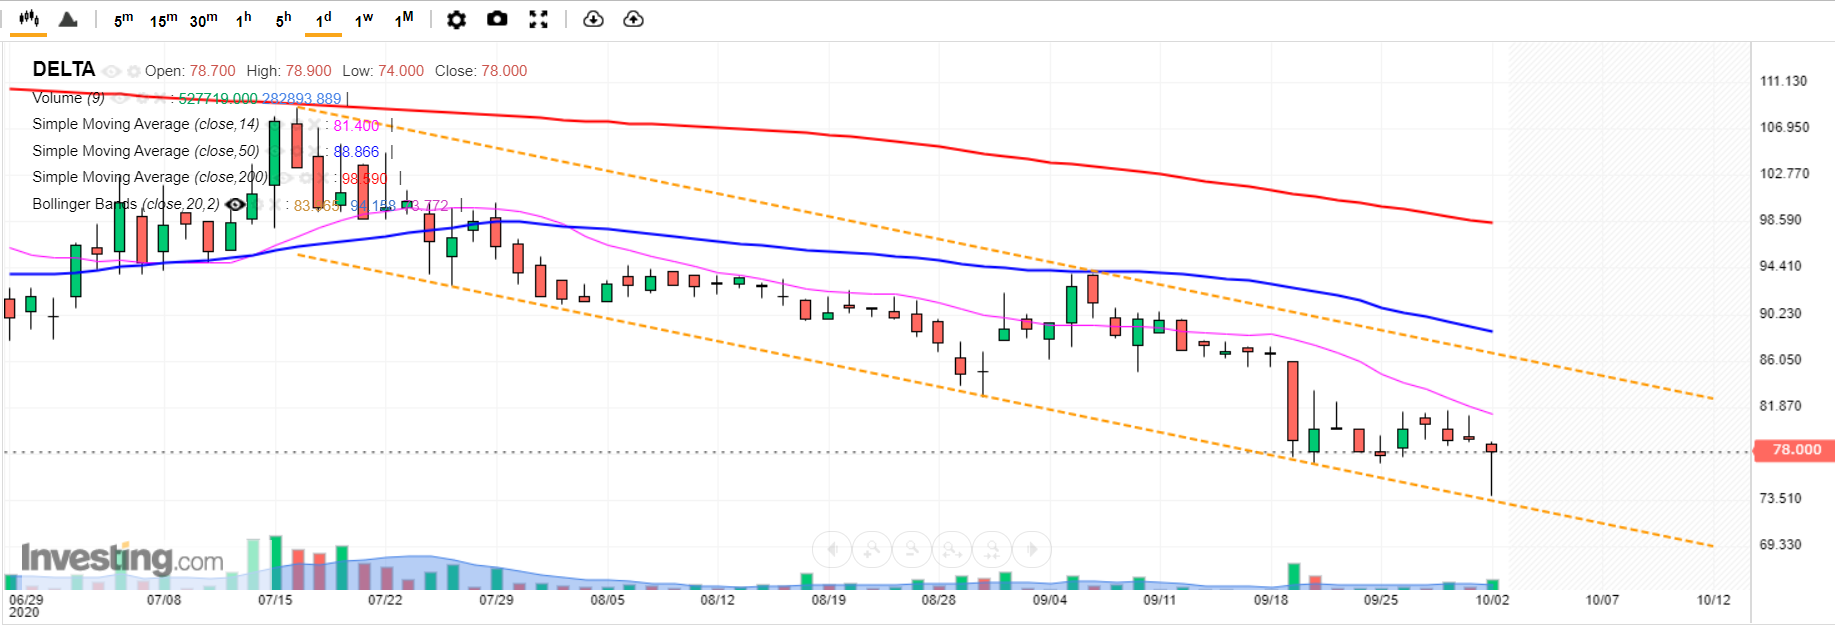Set timeframe to 5 minutes
This screenshot has height=627, width=1835.
123,20
